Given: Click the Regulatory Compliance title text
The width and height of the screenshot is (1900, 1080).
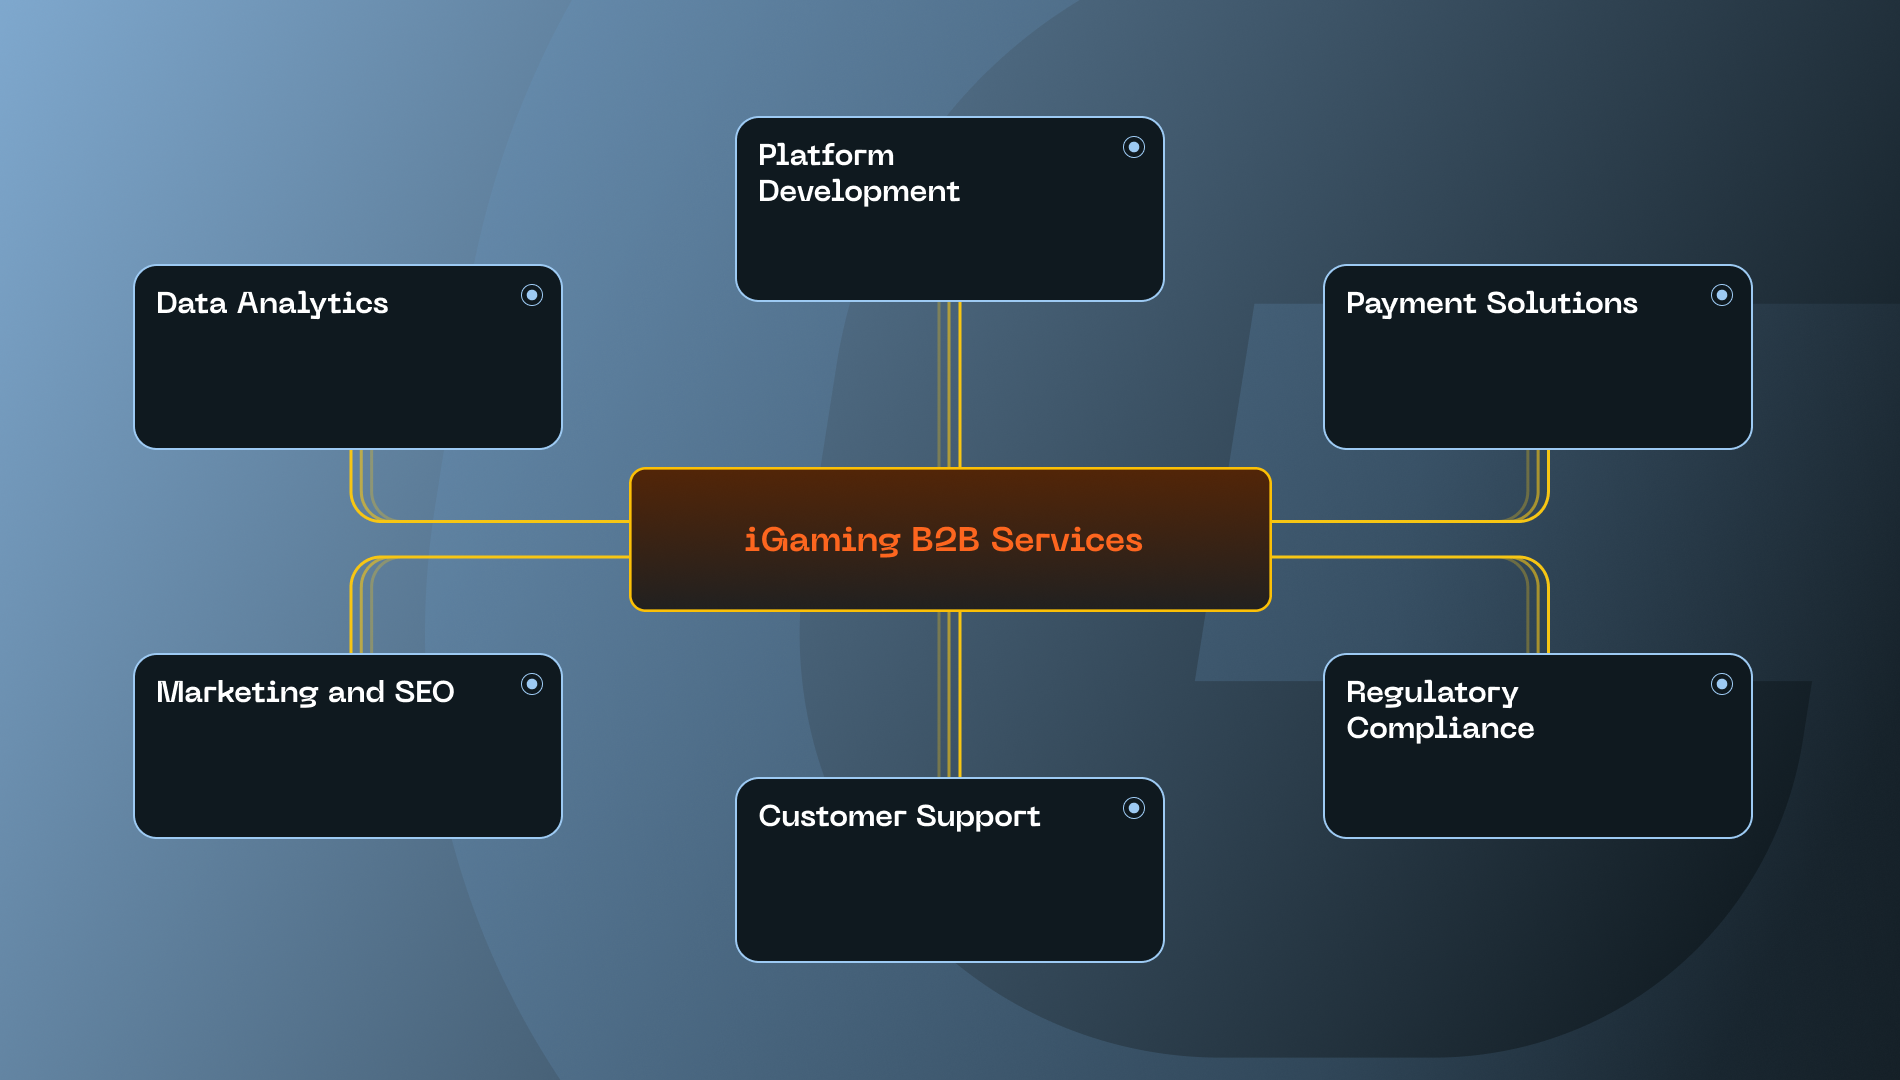Looking at the screenshot, I should point(1440,710).
